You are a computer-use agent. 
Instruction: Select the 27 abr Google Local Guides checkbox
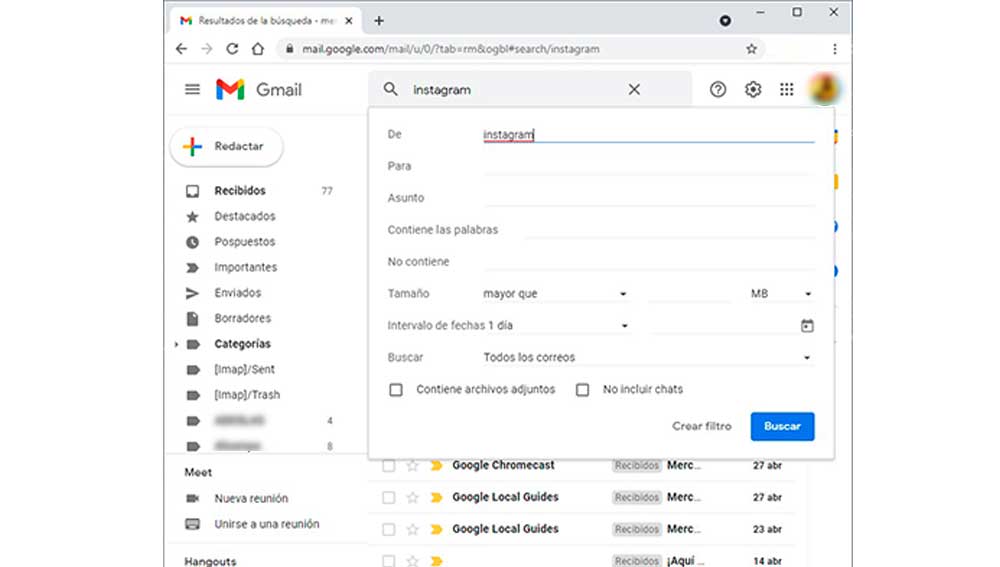click(x=388, y=497)
